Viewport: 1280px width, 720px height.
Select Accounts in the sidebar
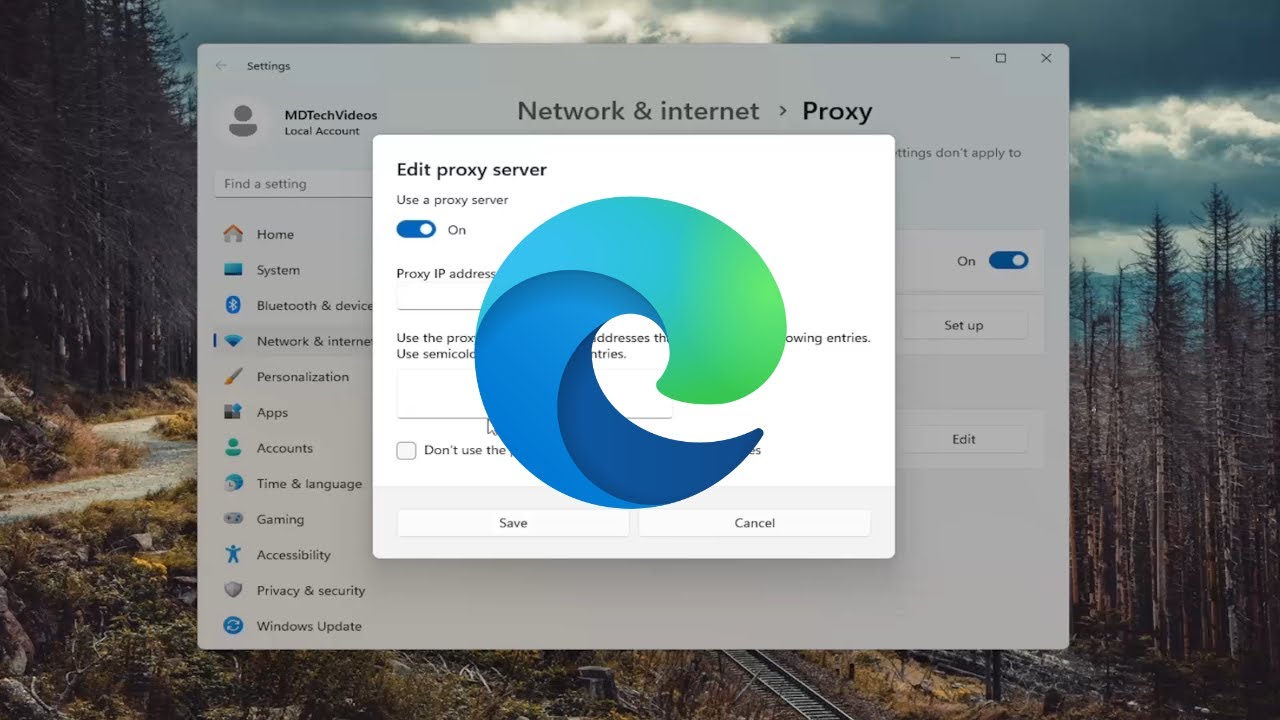click(x=285, y=448)
